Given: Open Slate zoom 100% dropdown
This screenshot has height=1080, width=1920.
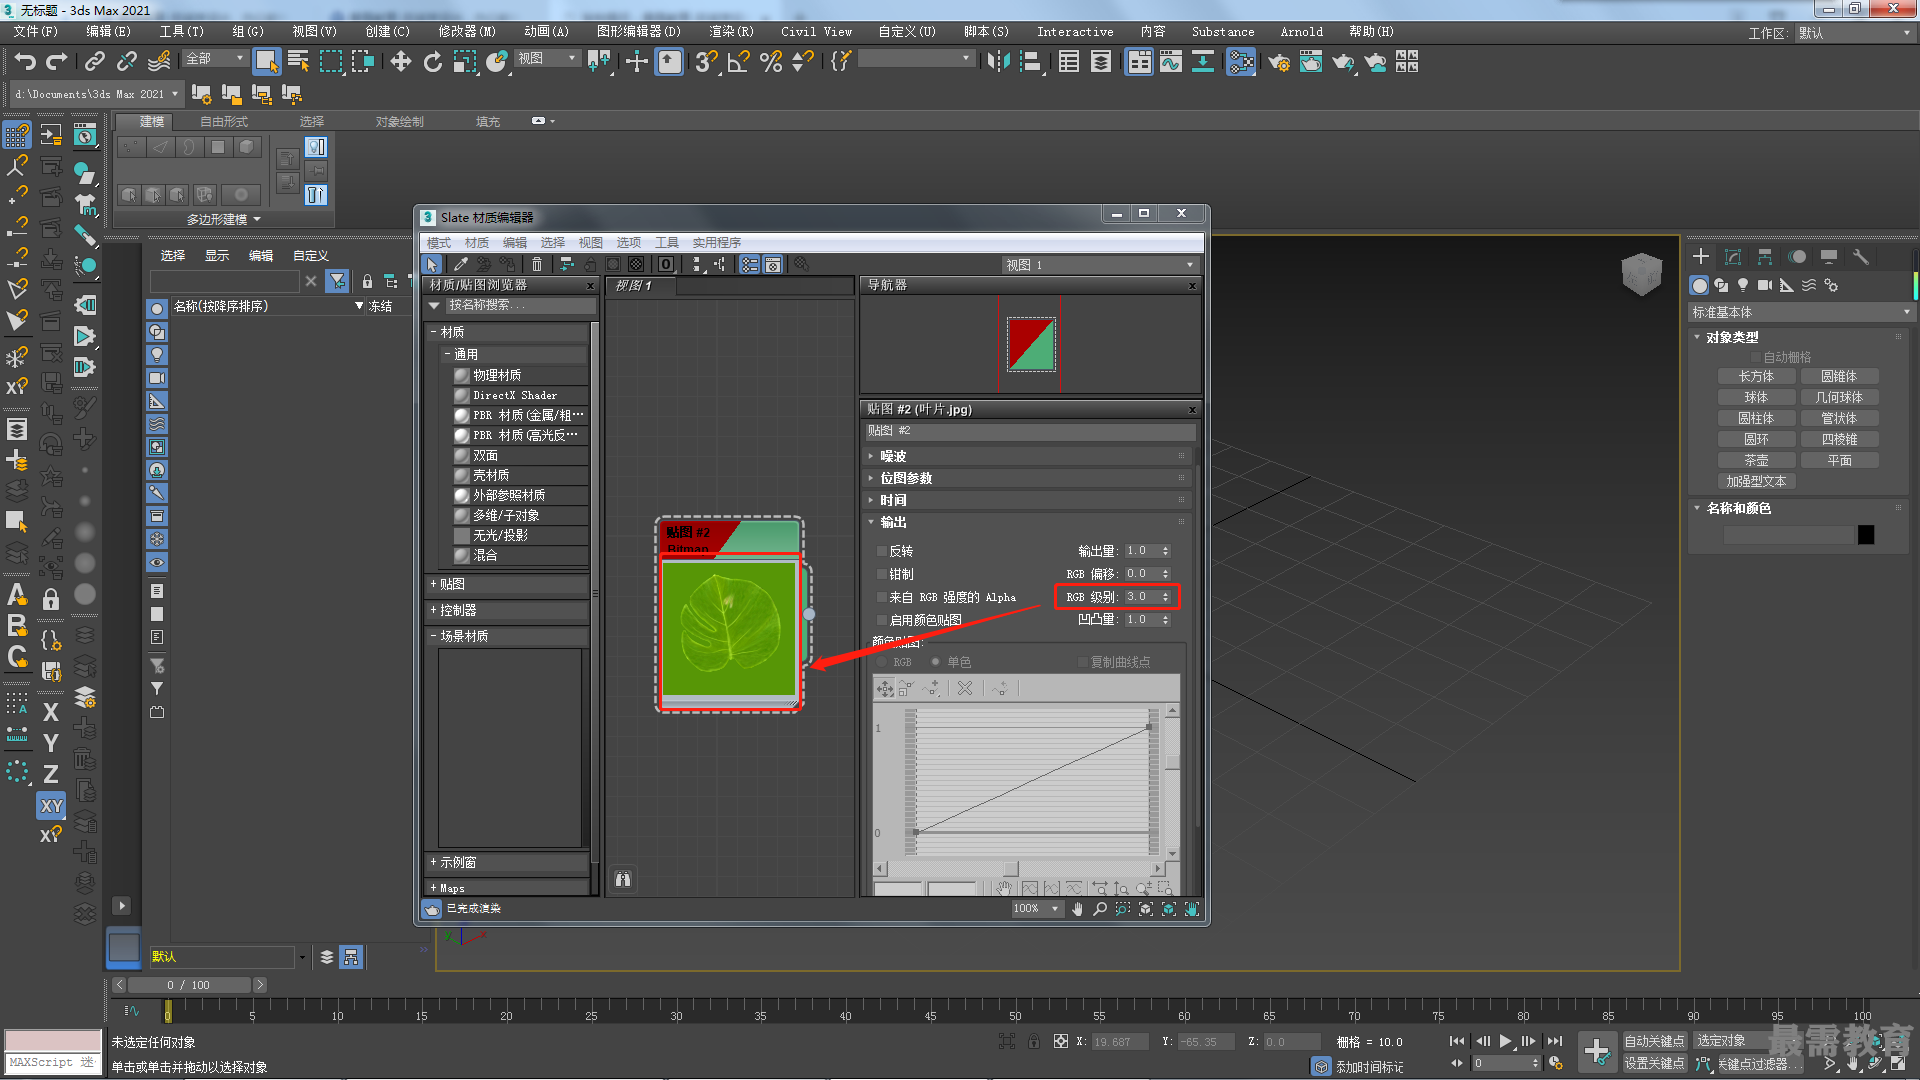Looking at the screenshot, I should (1036, 909).
